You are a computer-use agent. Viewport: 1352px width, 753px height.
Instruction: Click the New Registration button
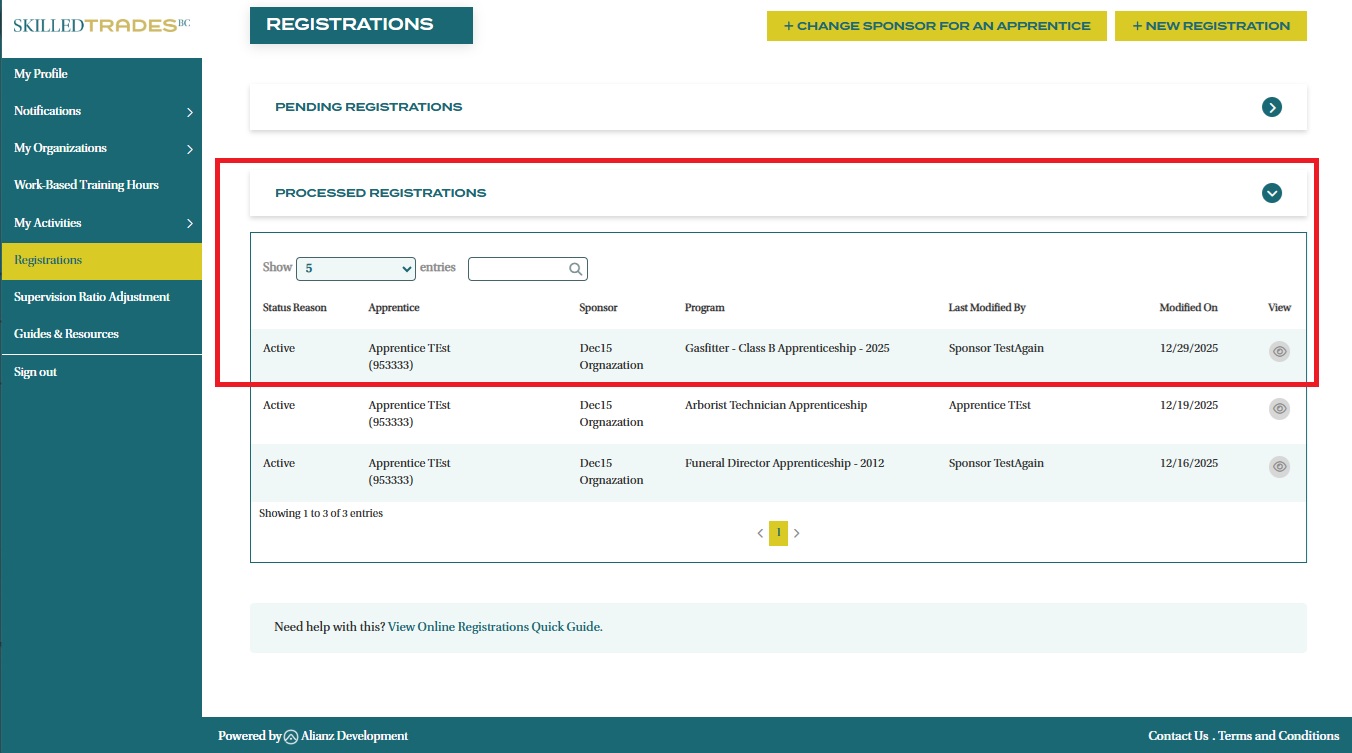point(1210,26)
